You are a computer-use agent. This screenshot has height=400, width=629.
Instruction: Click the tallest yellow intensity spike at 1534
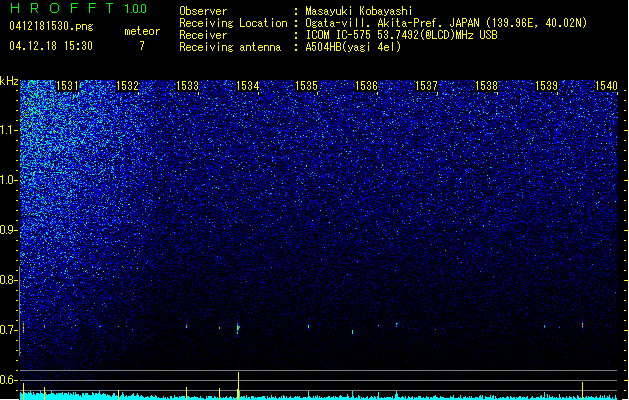[239, 386]
